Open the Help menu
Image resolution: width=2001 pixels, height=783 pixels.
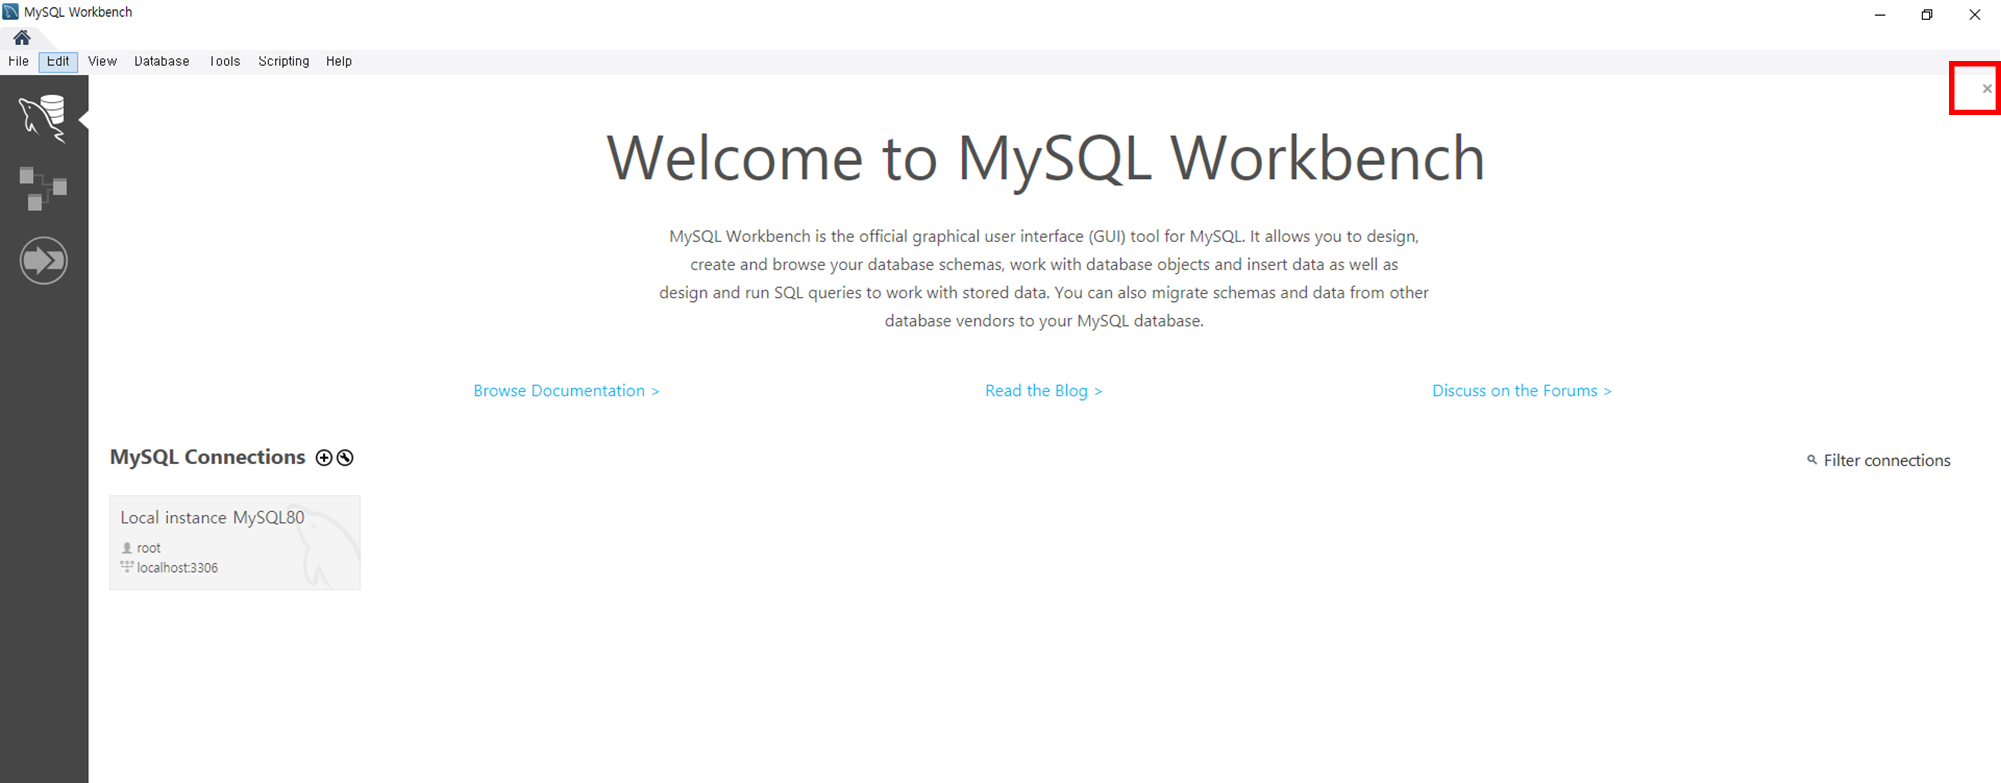pyautogui.click(x=339, y=61)
